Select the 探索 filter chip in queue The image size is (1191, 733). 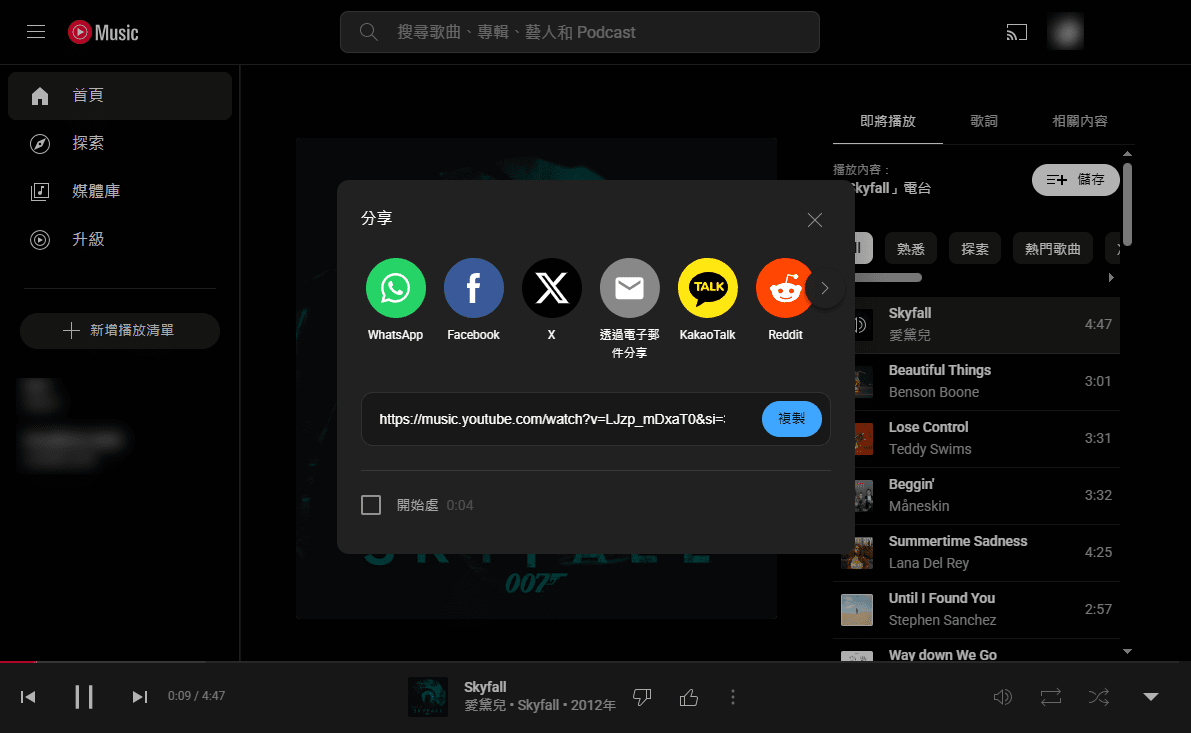coord(975,248)
